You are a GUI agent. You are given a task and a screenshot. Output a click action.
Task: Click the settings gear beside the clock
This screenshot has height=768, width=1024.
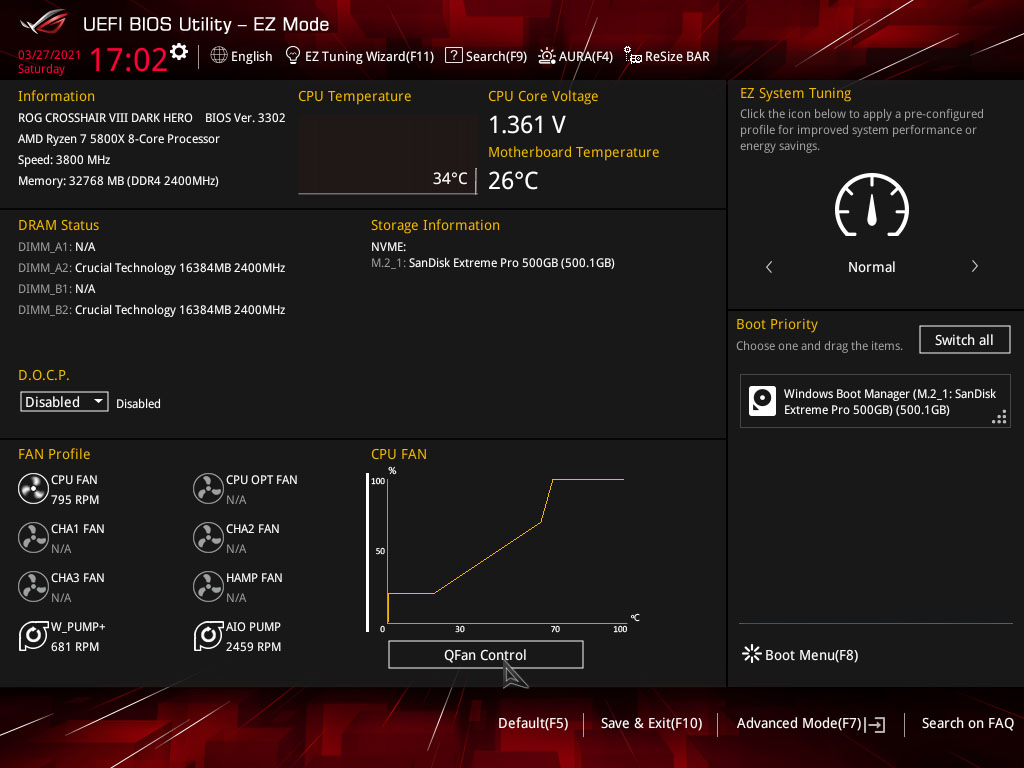[x=179, y=52]
